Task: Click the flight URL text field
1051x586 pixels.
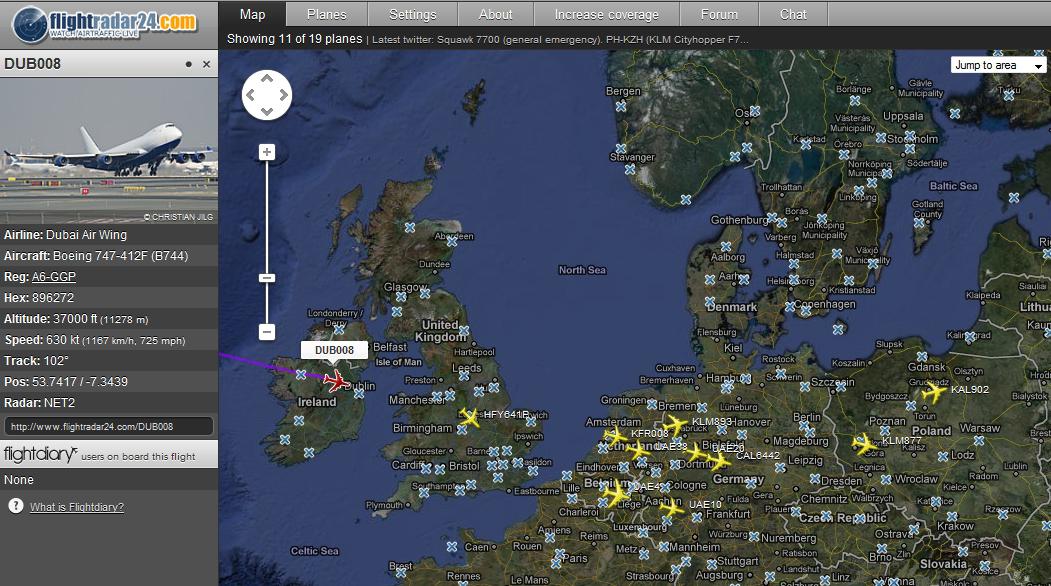Action: (109, 426)
